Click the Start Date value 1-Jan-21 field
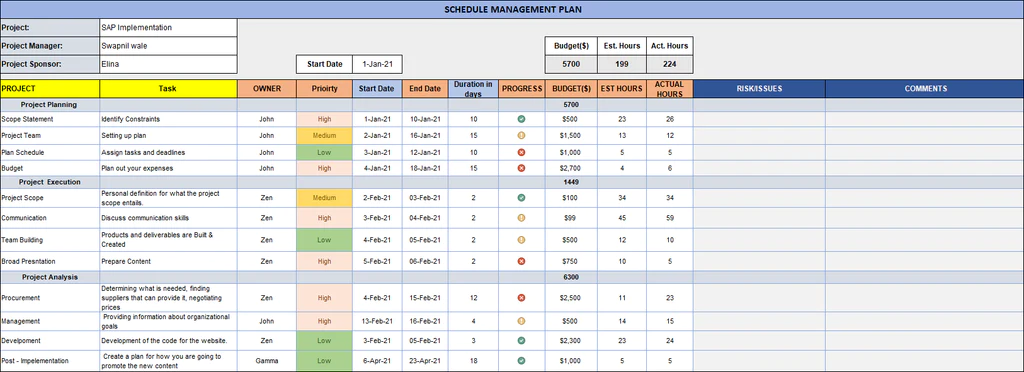This screenshot has height=372, width=1024. click(x=377, y=64)
